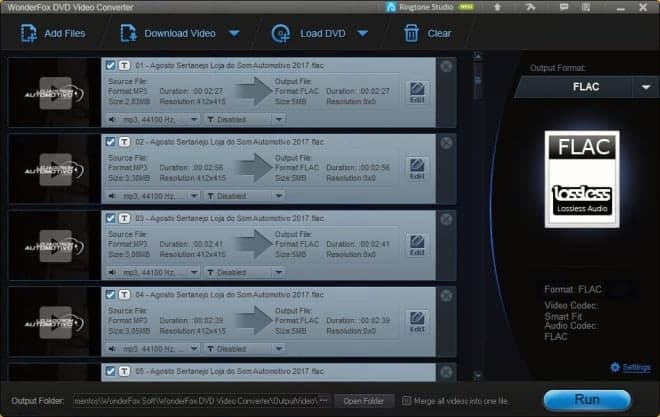This screenshot has height=417, width=660.
Task: Uncheck the checkbox for track 04
Action: coord(110,295)
